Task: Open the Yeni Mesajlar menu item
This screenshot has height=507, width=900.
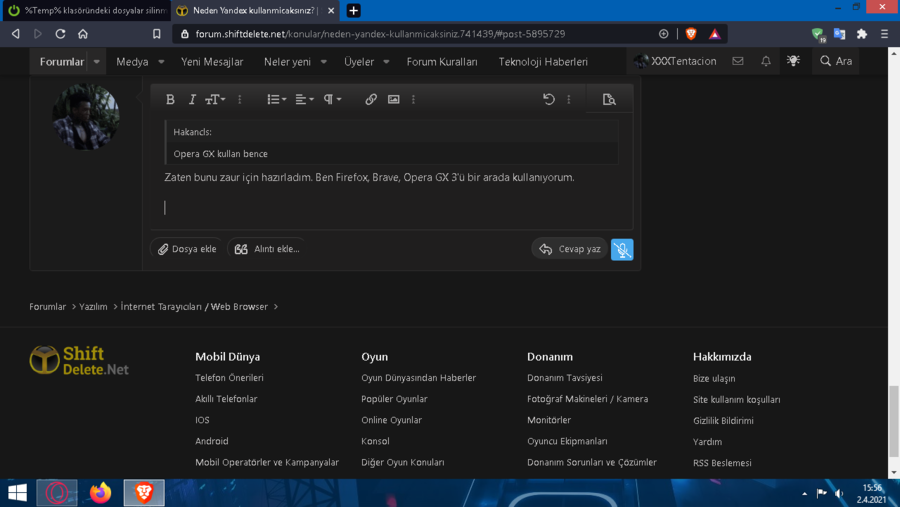Action: (x=212, y=61)
